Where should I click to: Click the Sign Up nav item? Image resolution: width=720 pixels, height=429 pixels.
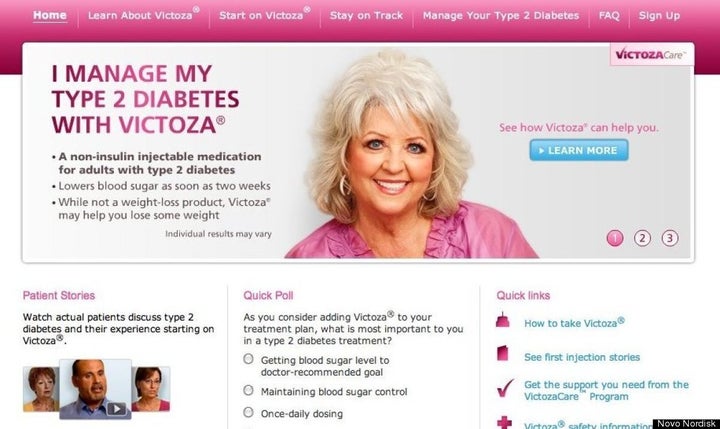659,16
